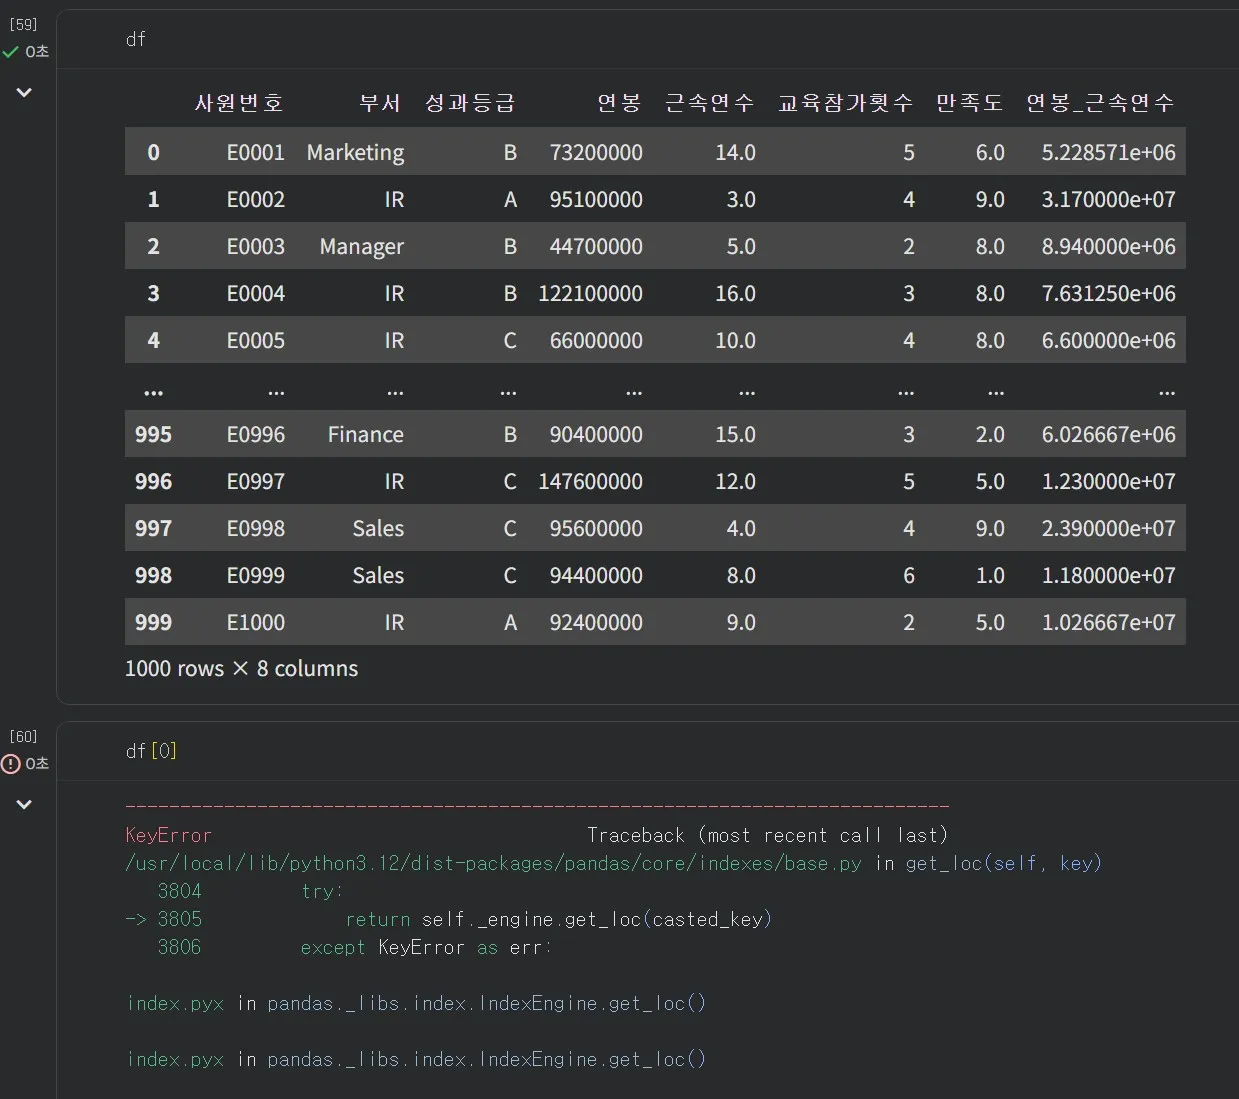Open base.py file path link in traceback

click(x=493, y=863)
